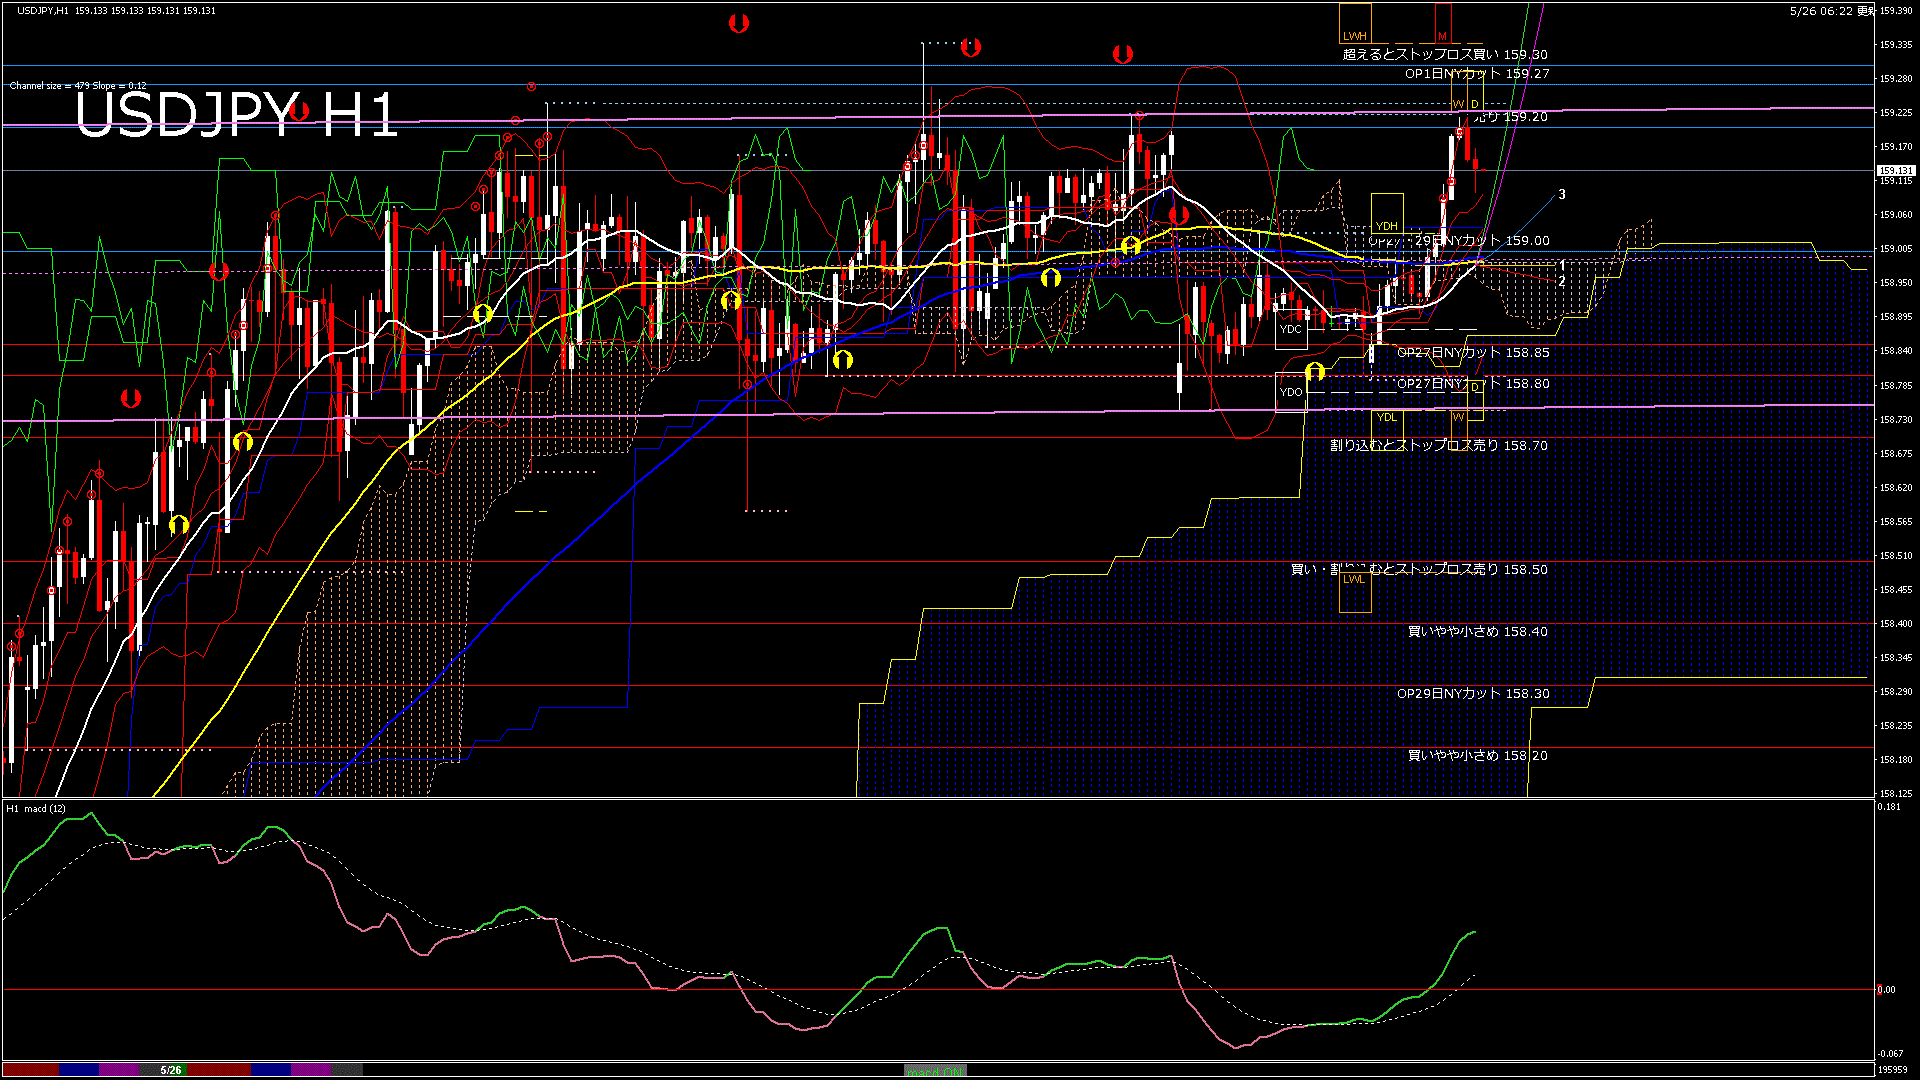
Task: Click the purple session segment before 5/26
Action: (119, 1070)
